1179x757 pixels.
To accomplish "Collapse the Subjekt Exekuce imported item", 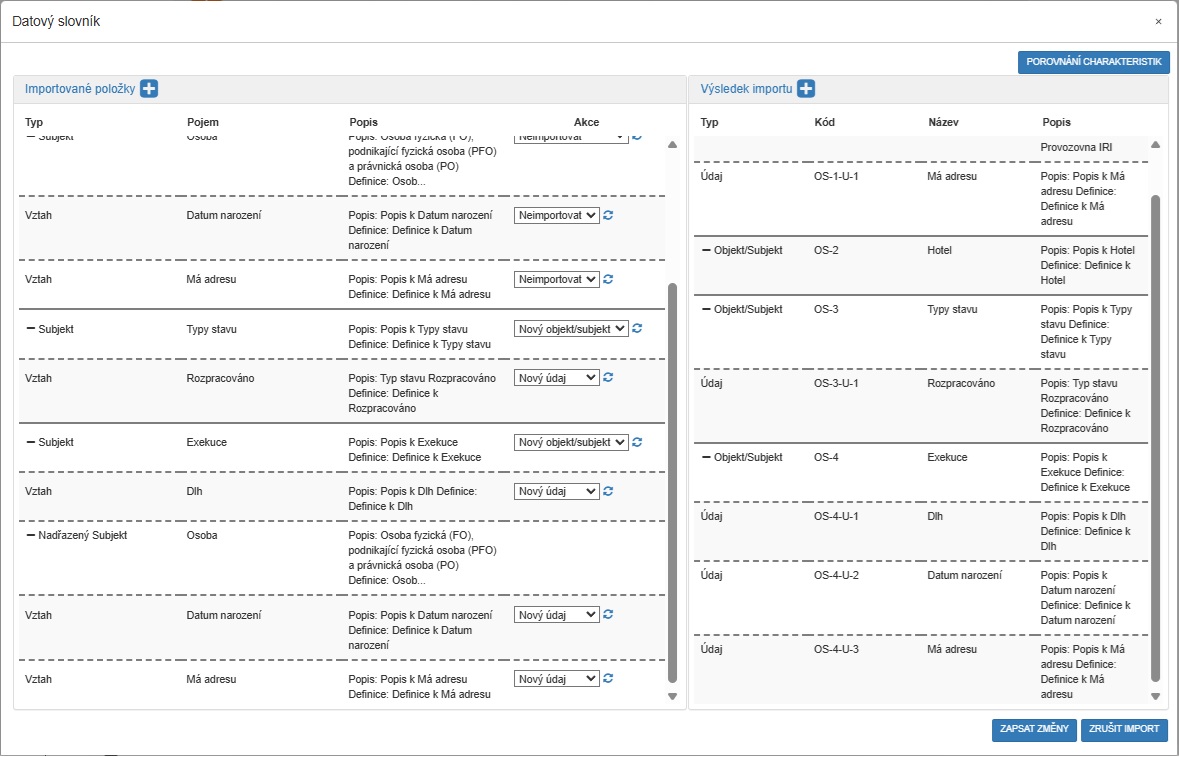I will (x=30, y=441).
